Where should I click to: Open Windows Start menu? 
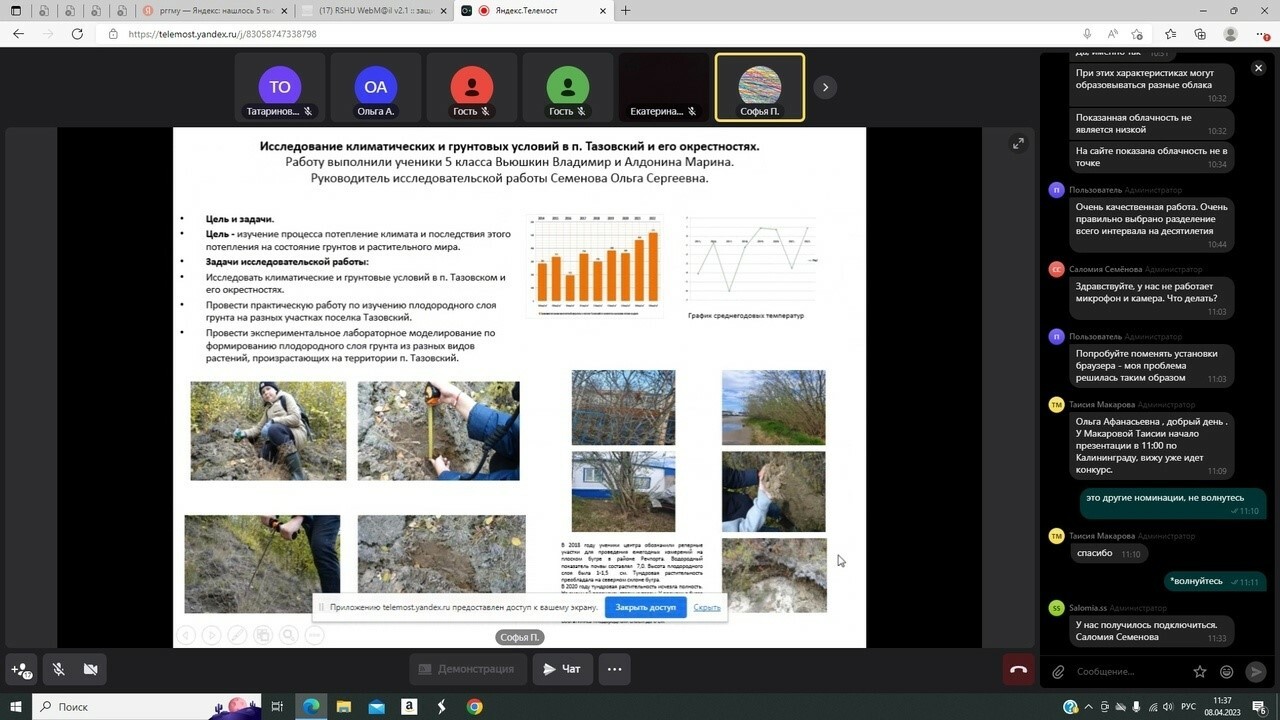(x=16, y=707)
